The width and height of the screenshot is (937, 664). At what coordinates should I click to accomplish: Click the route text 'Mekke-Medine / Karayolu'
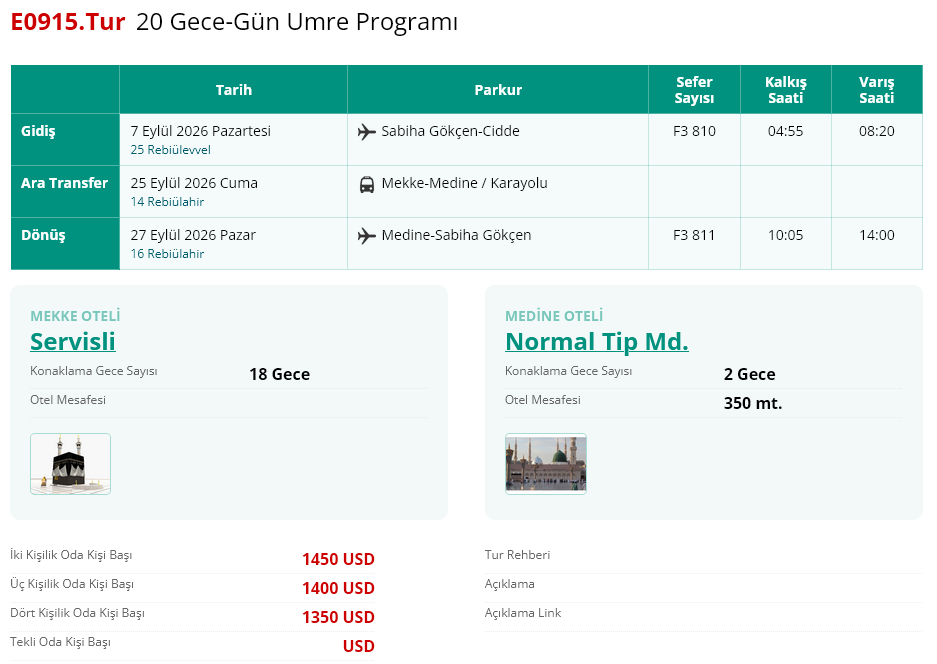[464, 183]
